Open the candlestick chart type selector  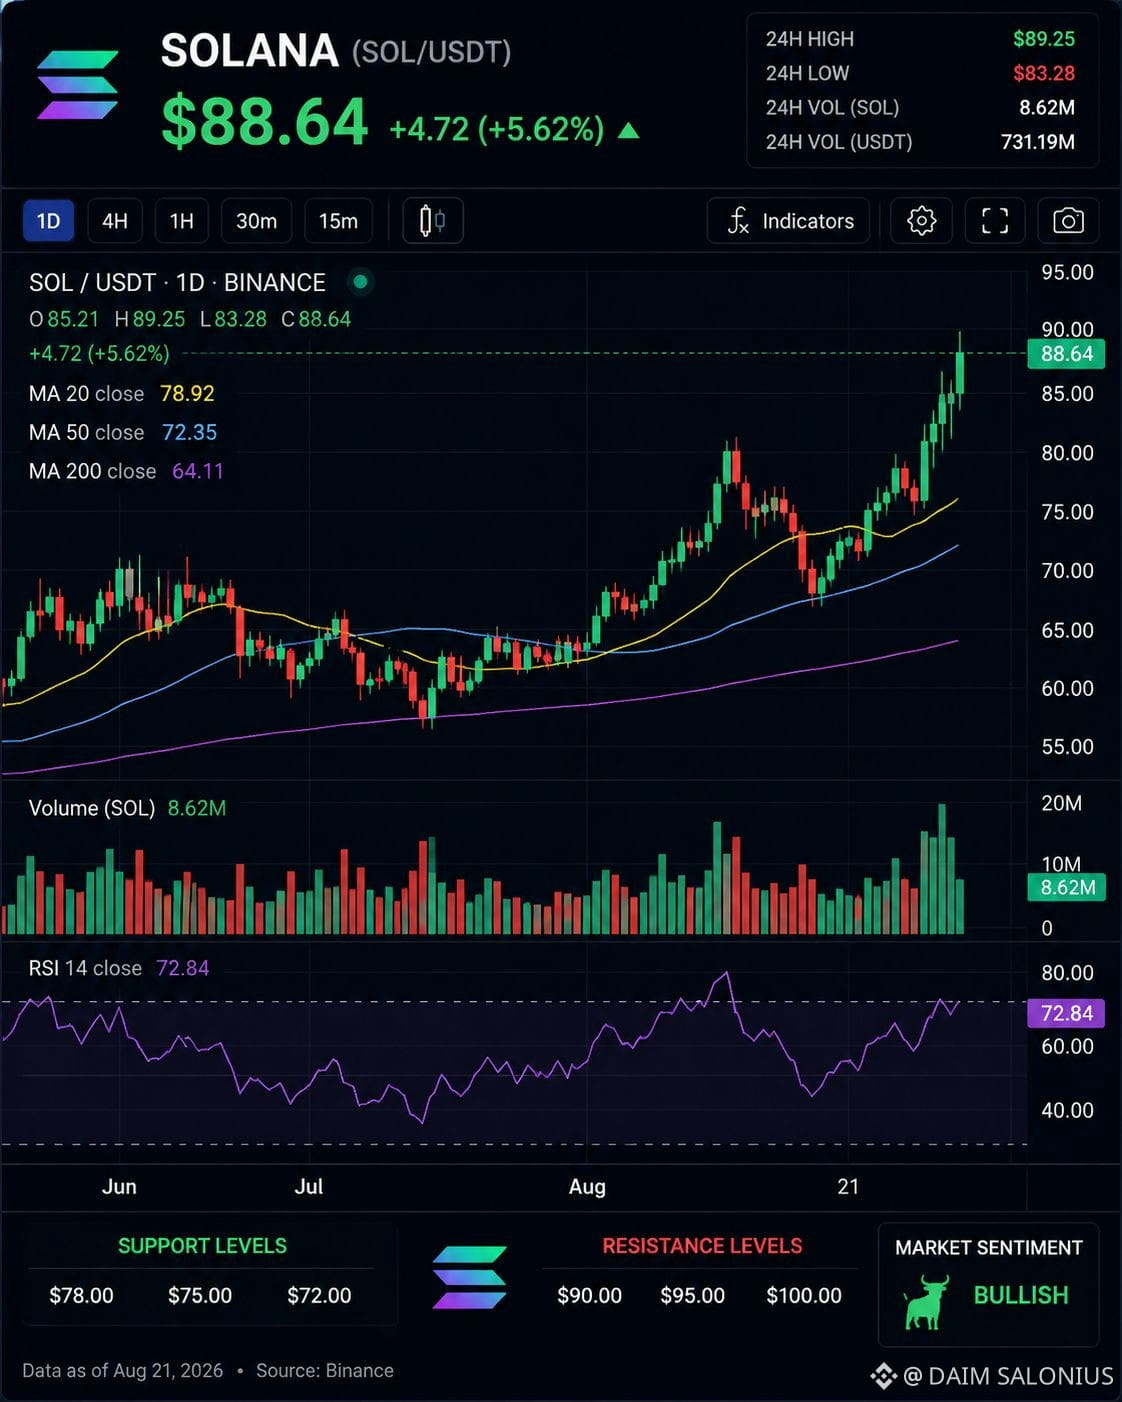coord(433,221)
